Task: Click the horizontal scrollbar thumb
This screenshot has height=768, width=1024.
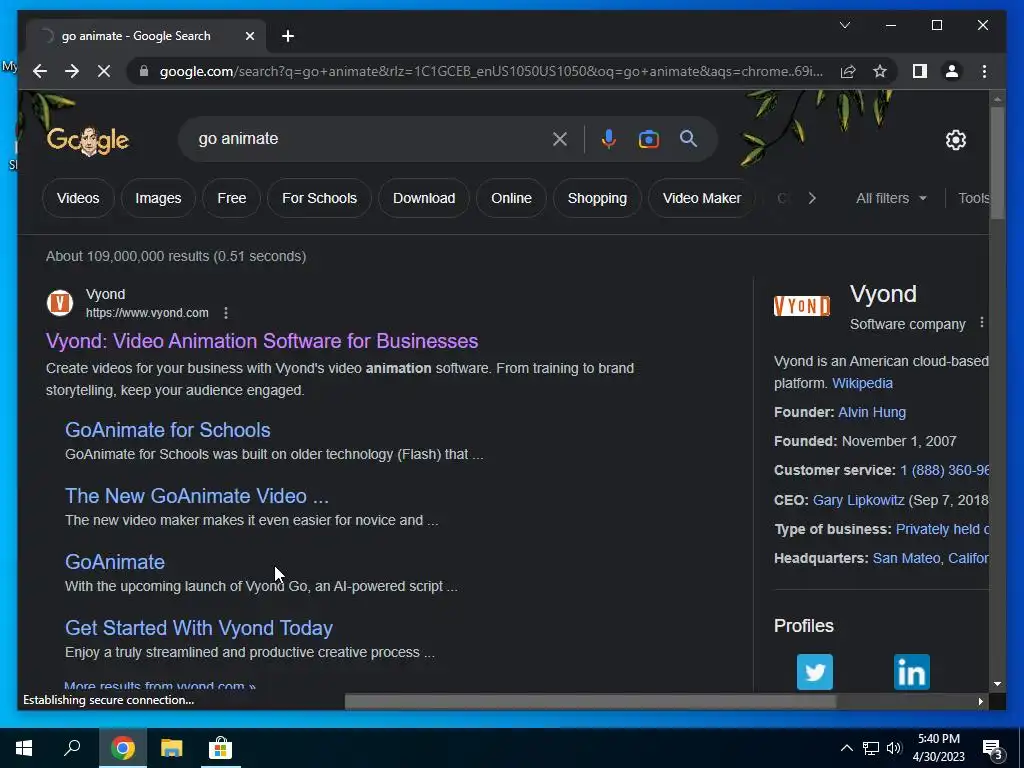Action: click(590, 702)
